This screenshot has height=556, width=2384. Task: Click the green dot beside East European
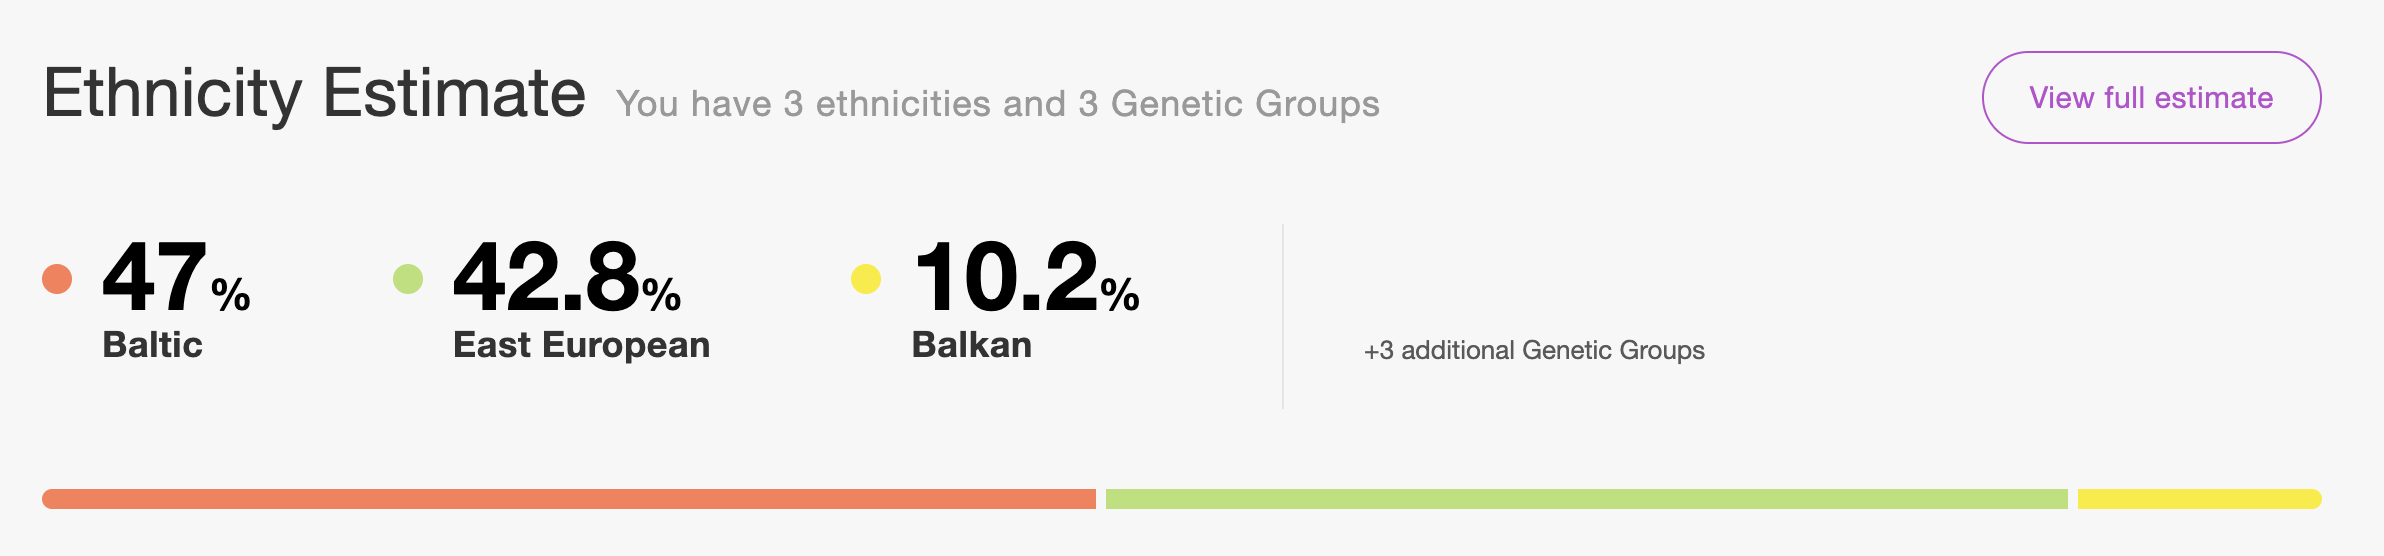[408, 279]
